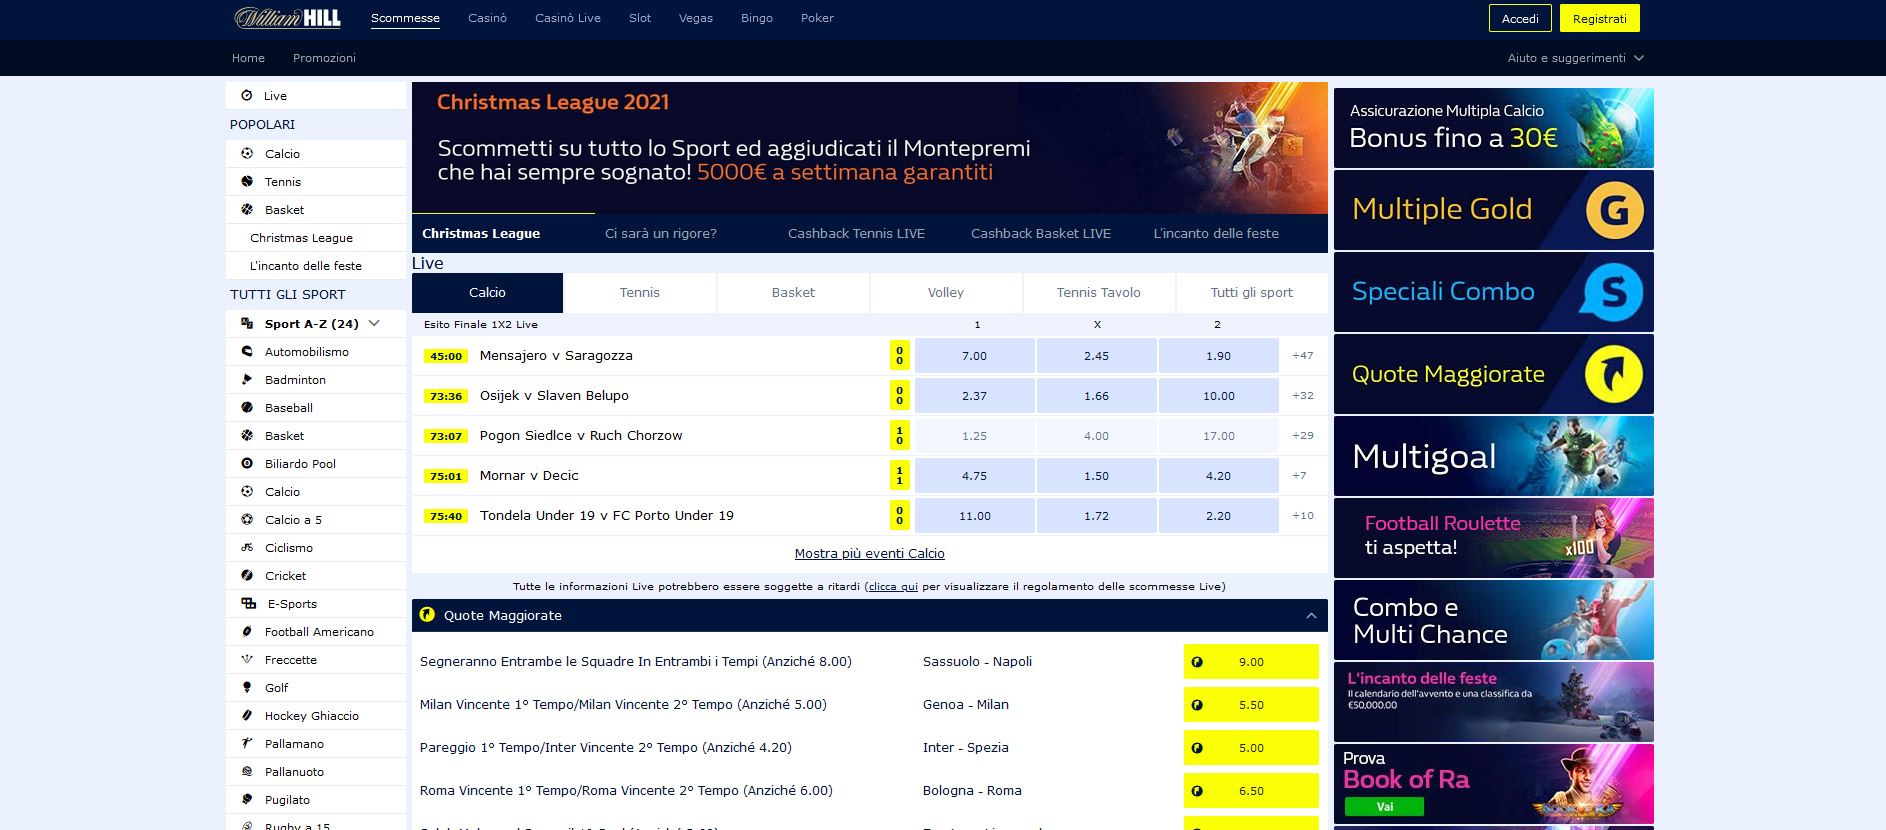Select the Tennis live tab
Screen dimensions: 1886x830
640,293
